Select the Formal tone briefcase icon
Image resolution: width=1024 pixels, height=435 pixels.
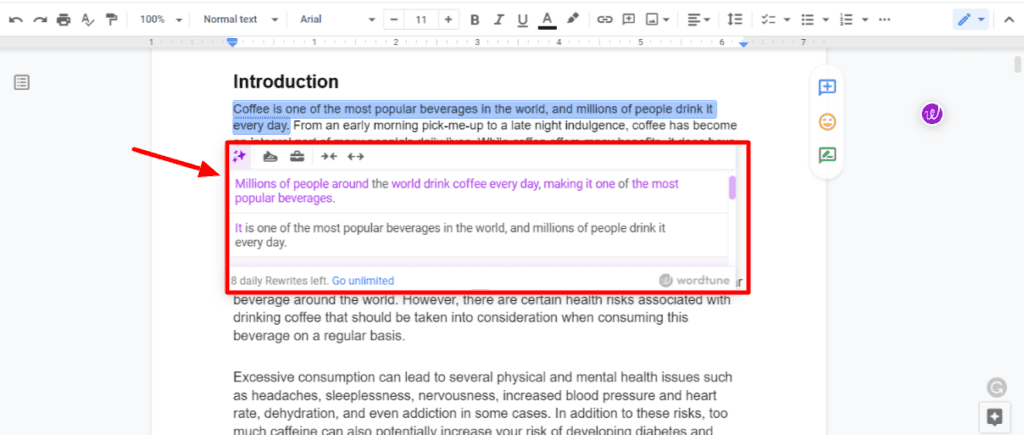[x=297, y=156]
